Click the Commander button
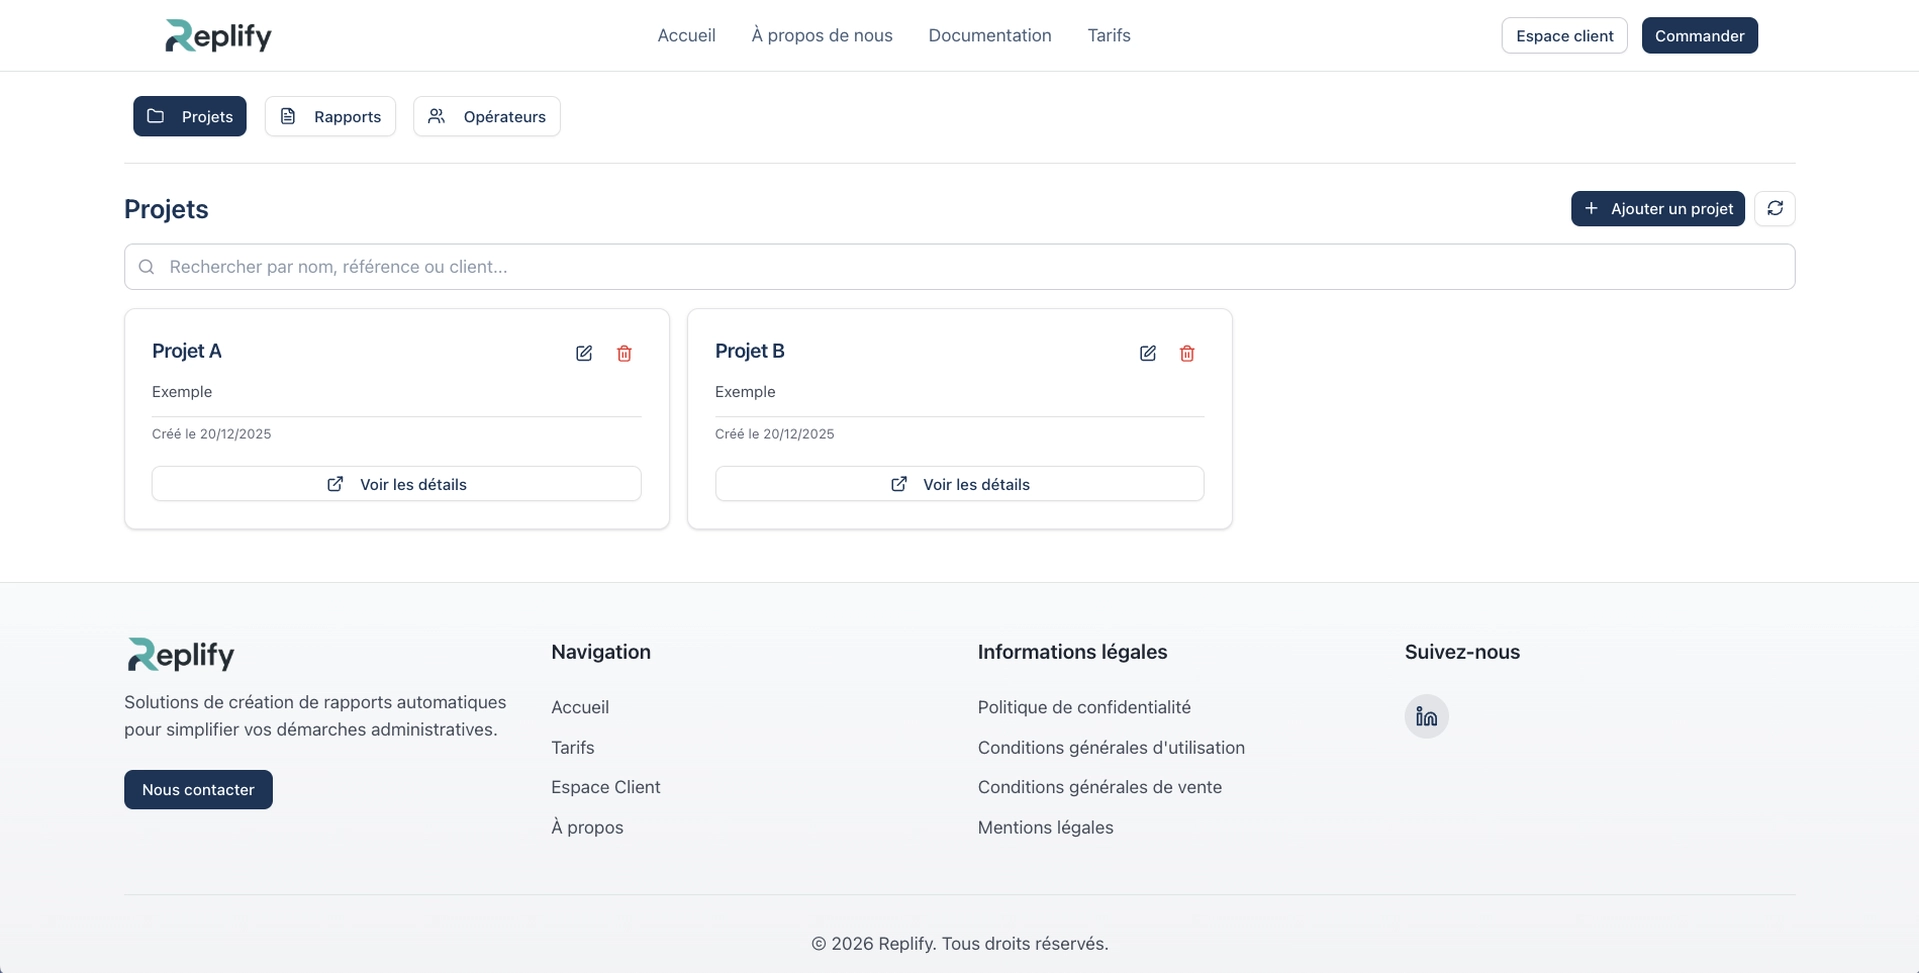 click(x=1699, y=36)
